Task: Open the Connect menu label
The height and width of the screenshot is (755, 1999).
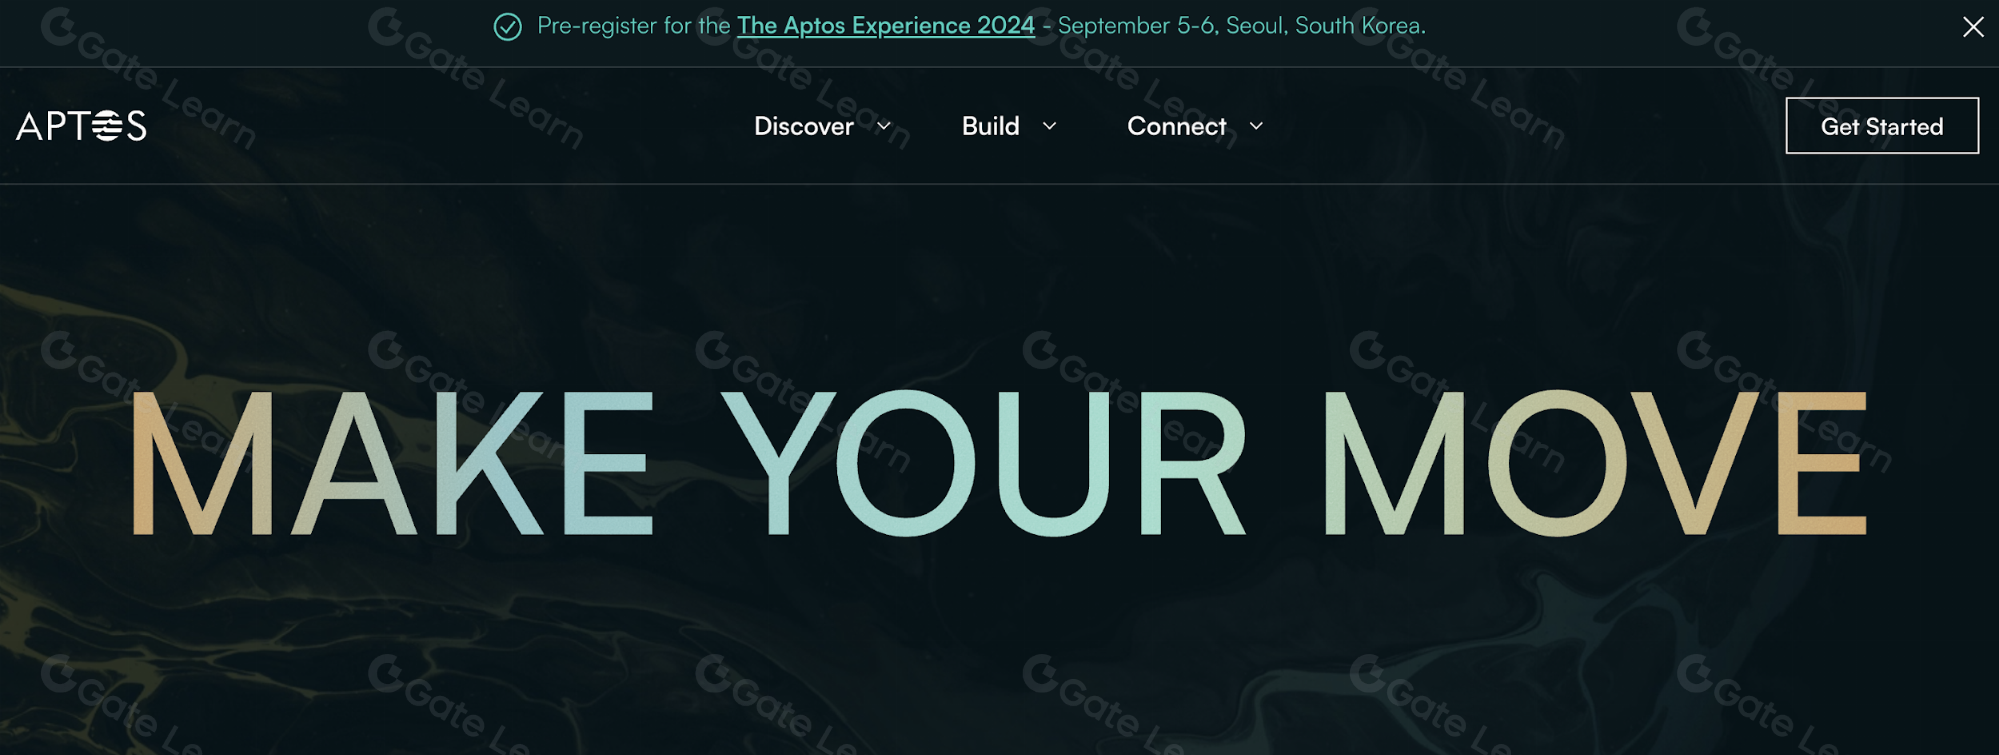Action: click(x=1176, y=126)
